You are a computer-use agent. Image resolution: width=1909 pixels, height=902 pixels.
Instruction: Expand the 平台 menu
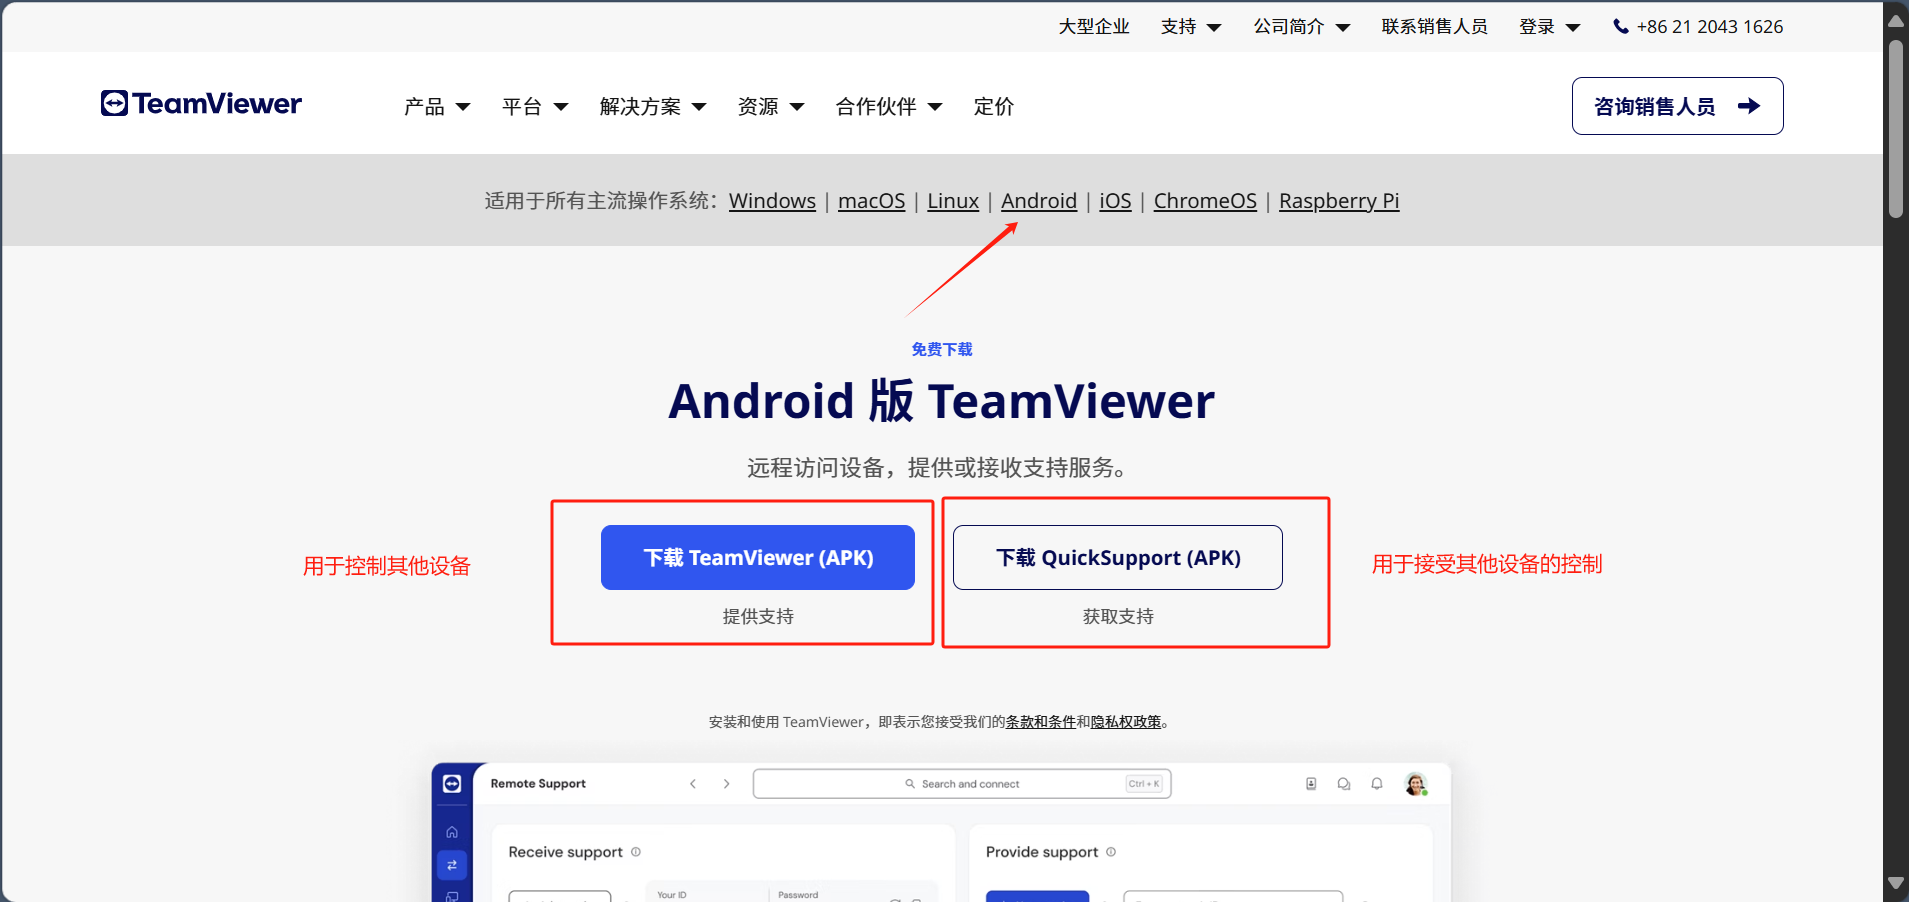pyautogui.click(x=535, y=107)
